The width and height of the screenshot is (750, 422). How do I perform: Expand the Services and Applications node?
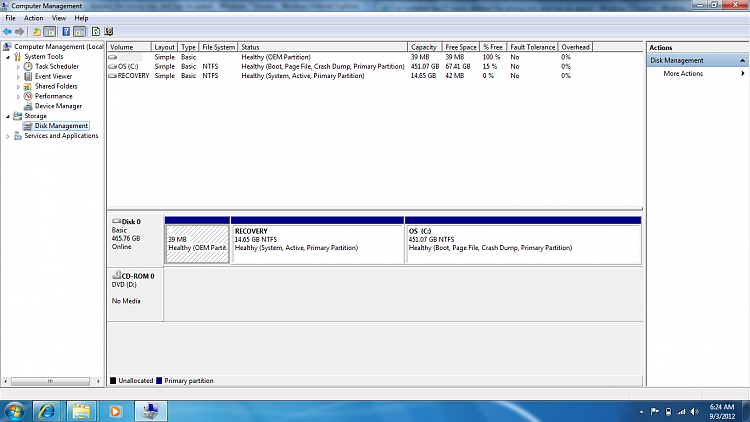pos(8,136)
